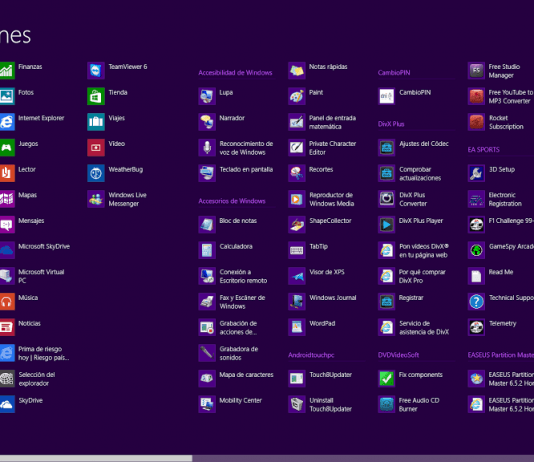Open the Viajes app icon

point(96,122)
